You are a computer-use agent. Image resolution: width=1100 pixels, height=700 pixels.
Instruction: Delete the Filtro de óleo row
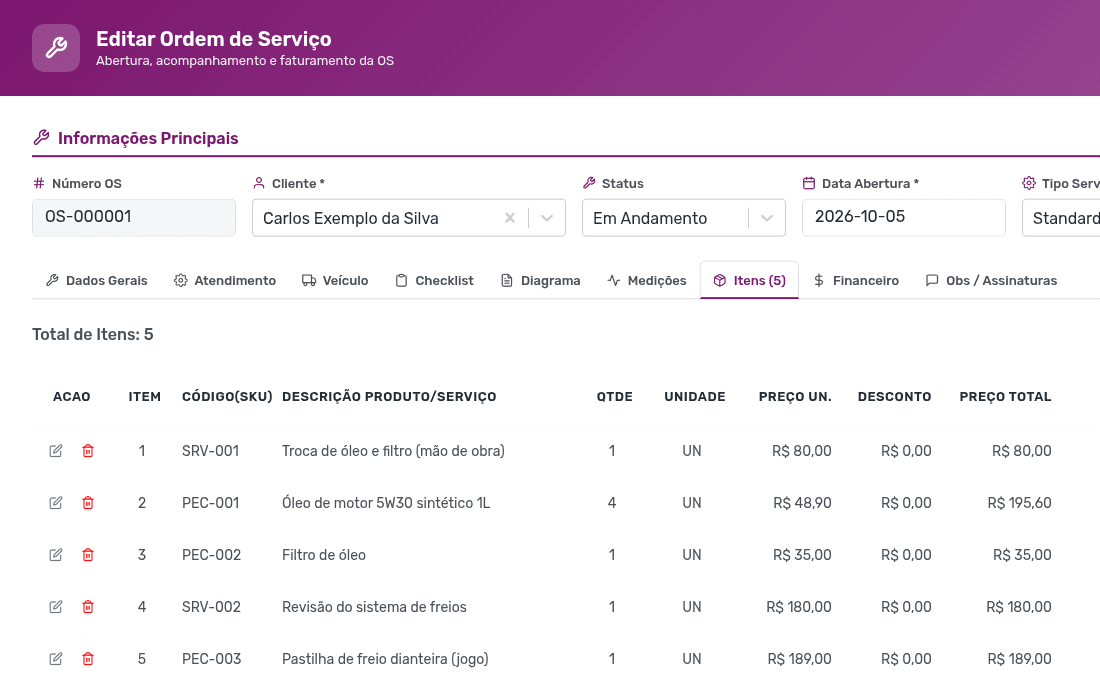coord(88,555)
